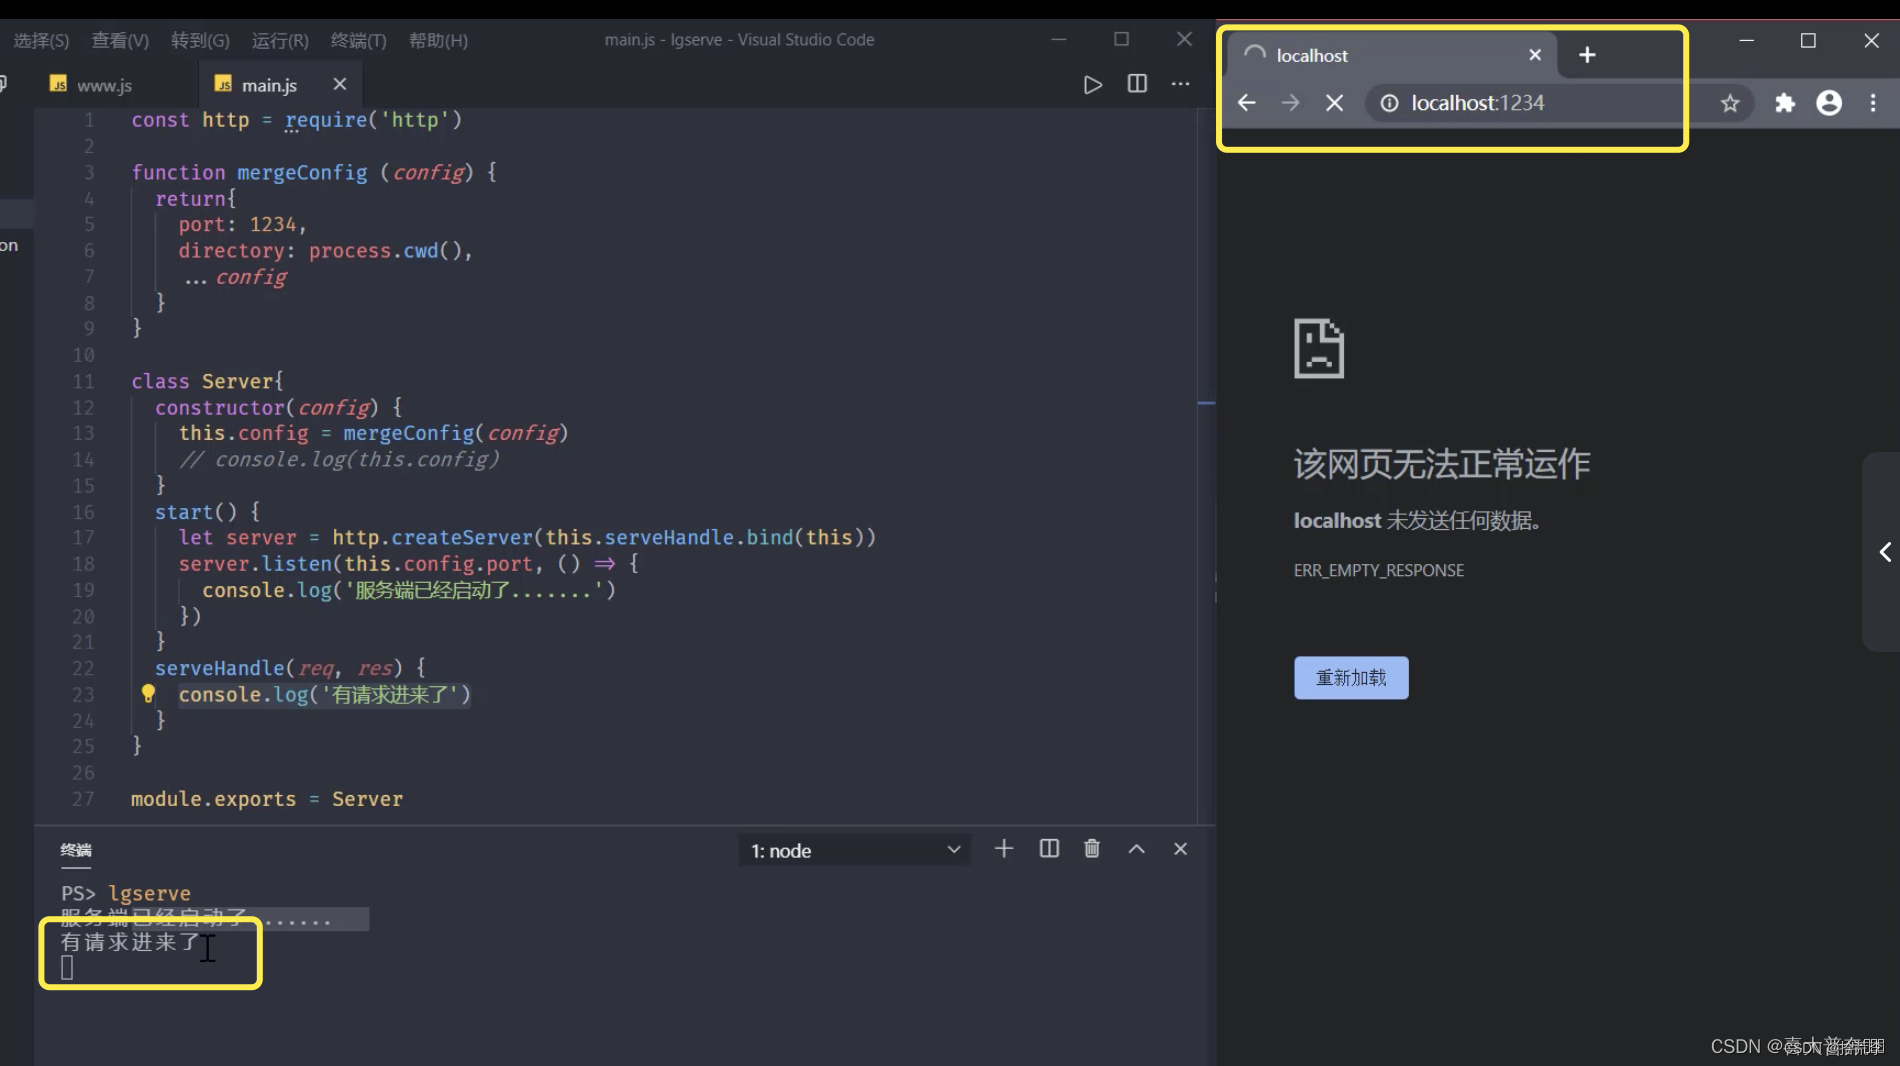The height and width of the screenshot is (1066, 1900).
Task: Close the terminal panel
Action: pos(1181,848)
